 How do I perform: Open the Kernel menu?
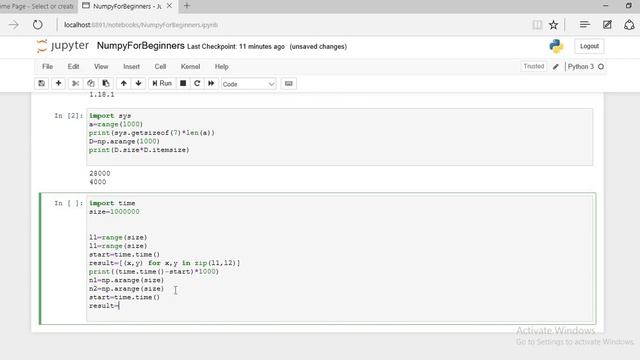(x=190, y=67)
